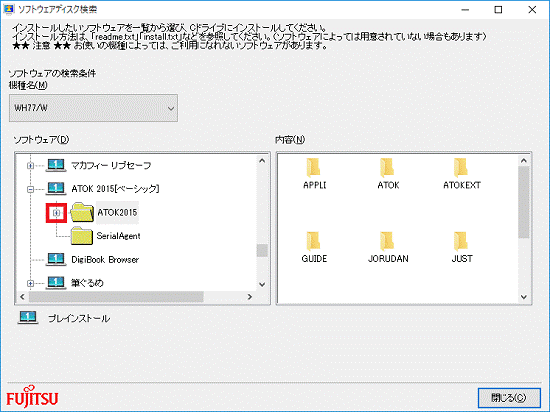Expand the ATOK2015 folder node
This screenshot has width=550, height=412.
click(56, 212)
